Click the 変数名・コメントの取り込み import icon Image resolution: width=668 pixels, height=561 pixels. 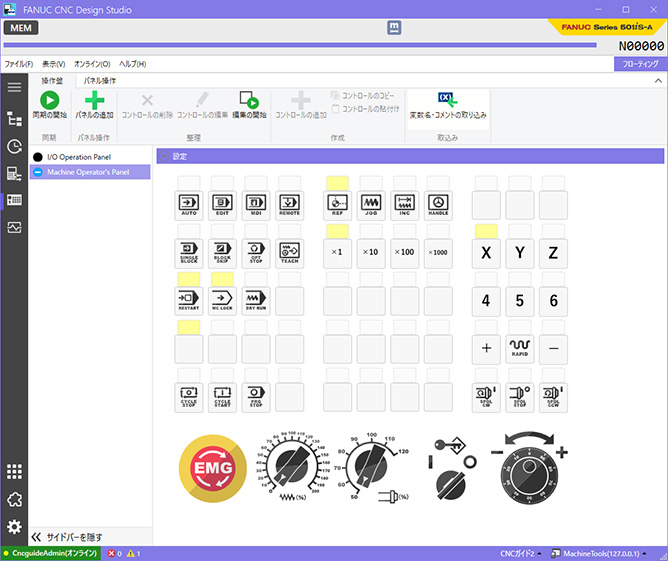click(447, 100)
